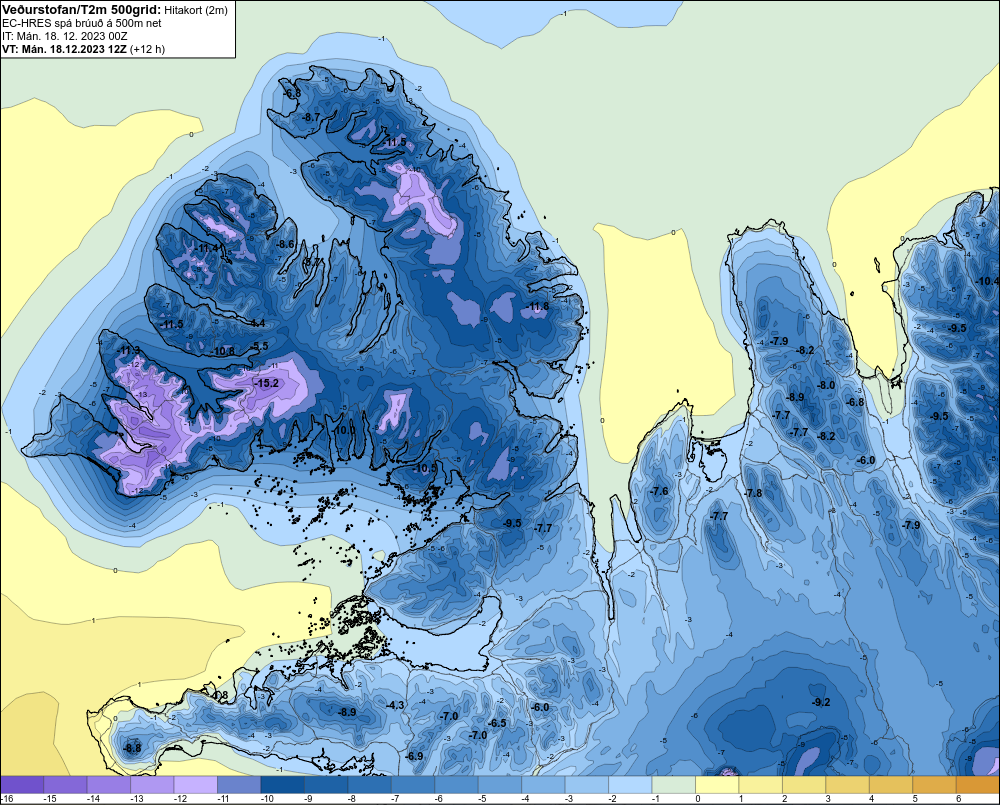Image resolution: width=1000 pixels, height=805 pixels.
Task: Click the -7.6 temperature reading
Action: coord(659,491)
